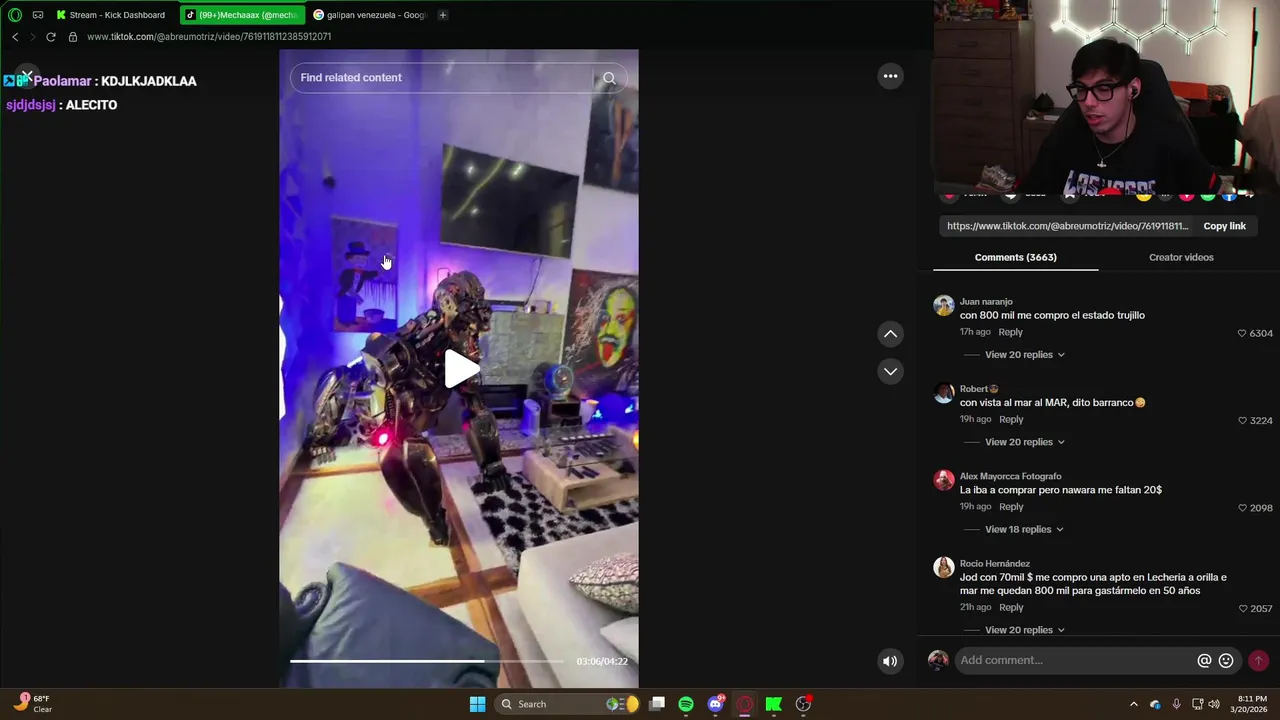The width and height of the screenshot is (1280, 720).
Task: Click the magnifier in Find related content
Action: click(609, 78)
